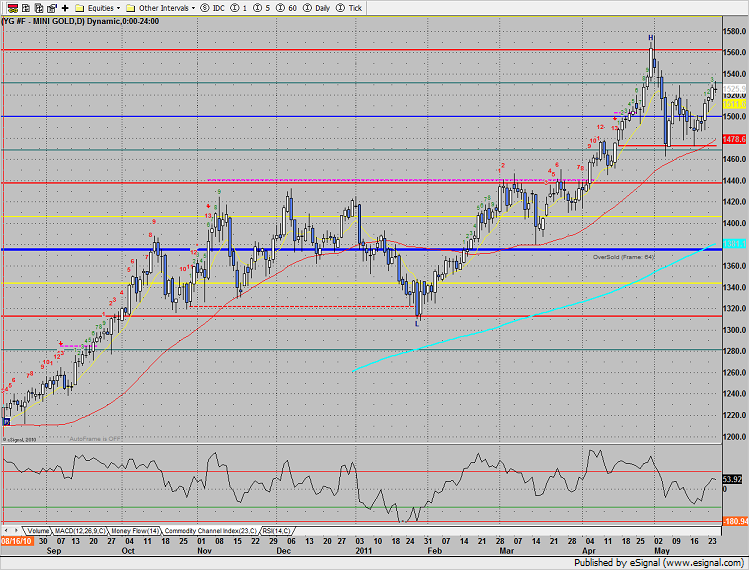Click the 1580.0 price axis label

(735, 32)
